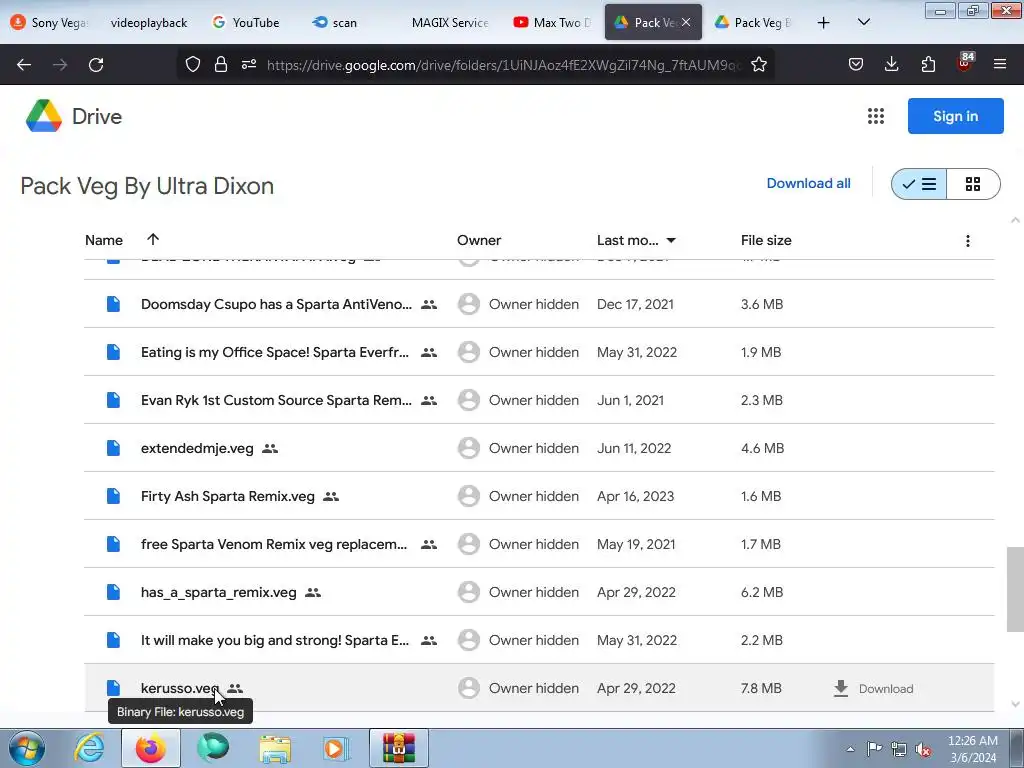Click shared people icon next to extendedmje.veg

(270, 449)
